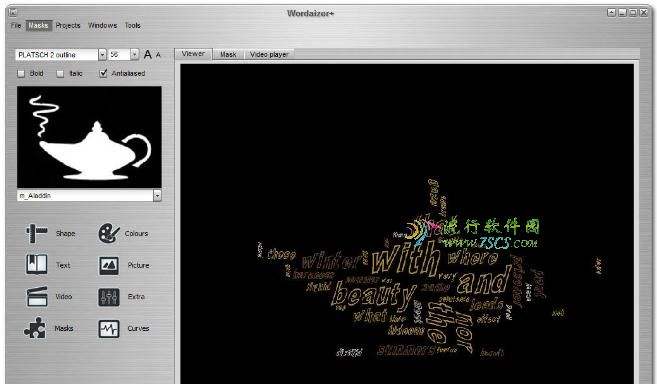657x384 pixels.
Task: Click the word cloud viewer canvas
Action: point(407,223)
